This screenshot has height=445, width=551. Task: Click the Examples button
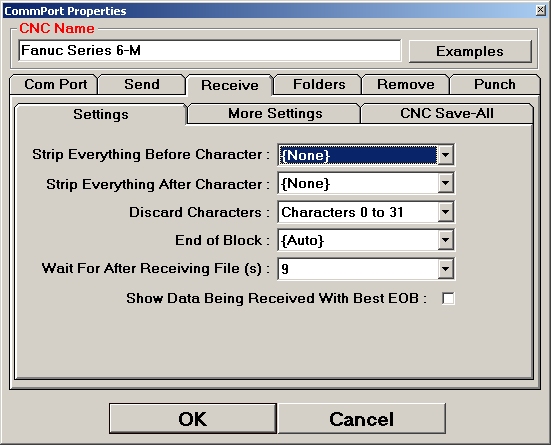[x=470, y=51]
